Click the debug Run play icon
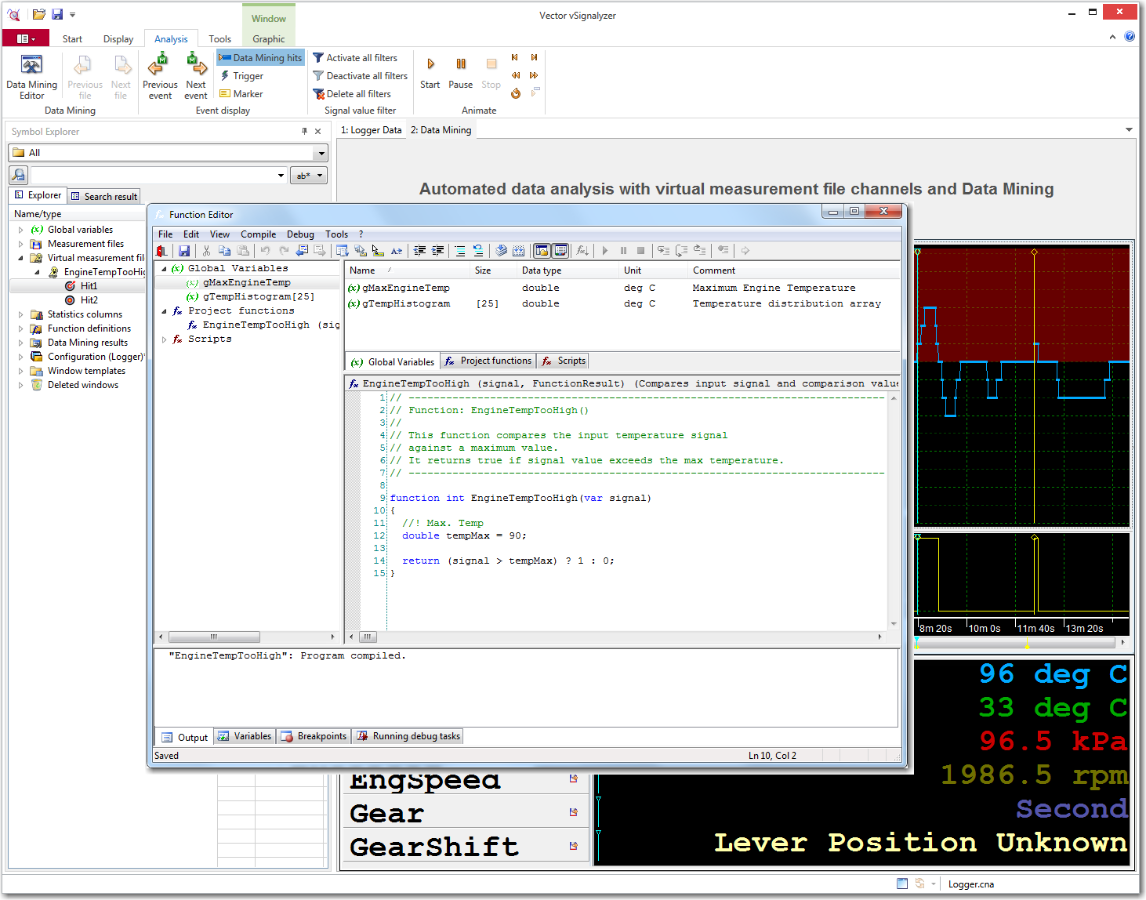The image size is (1146, 900). pyautogui.click(x=604, y=251)
